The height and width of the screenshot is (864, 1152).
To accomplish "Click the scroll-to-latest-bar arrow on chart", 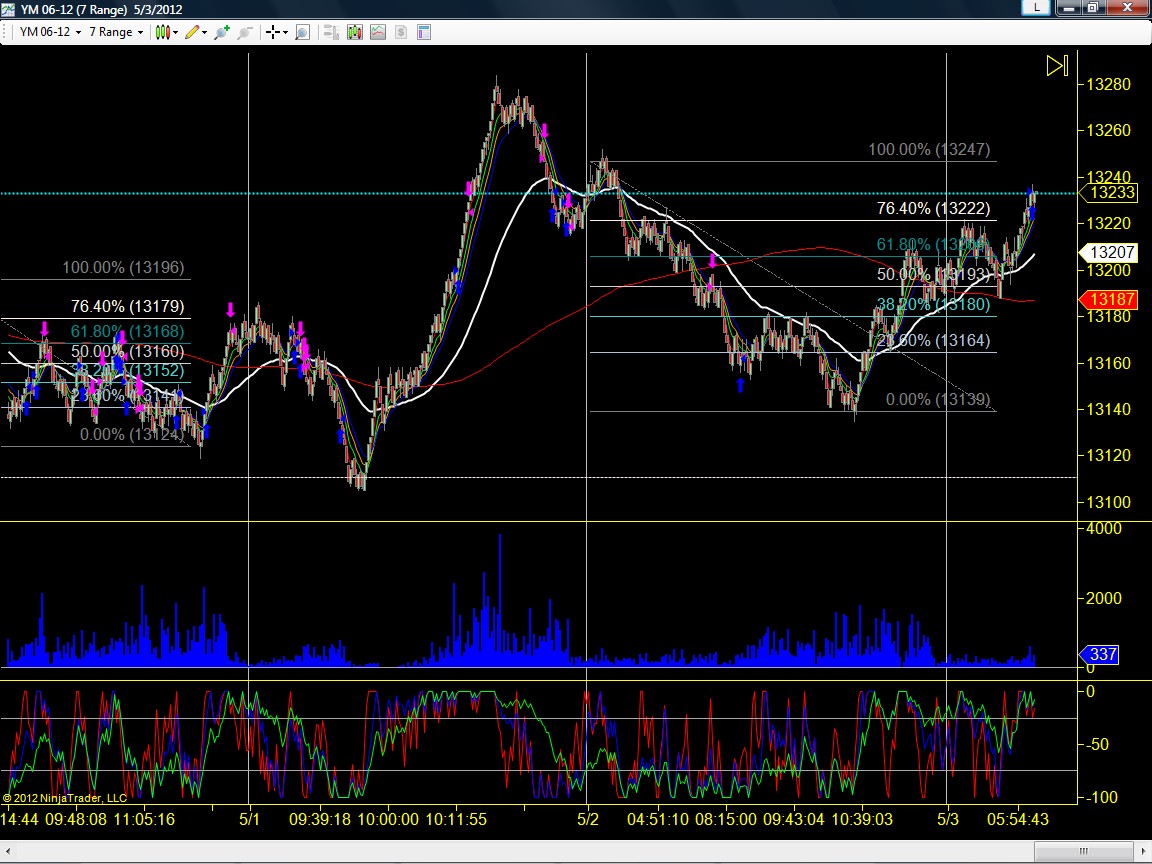I will 1057,65.
